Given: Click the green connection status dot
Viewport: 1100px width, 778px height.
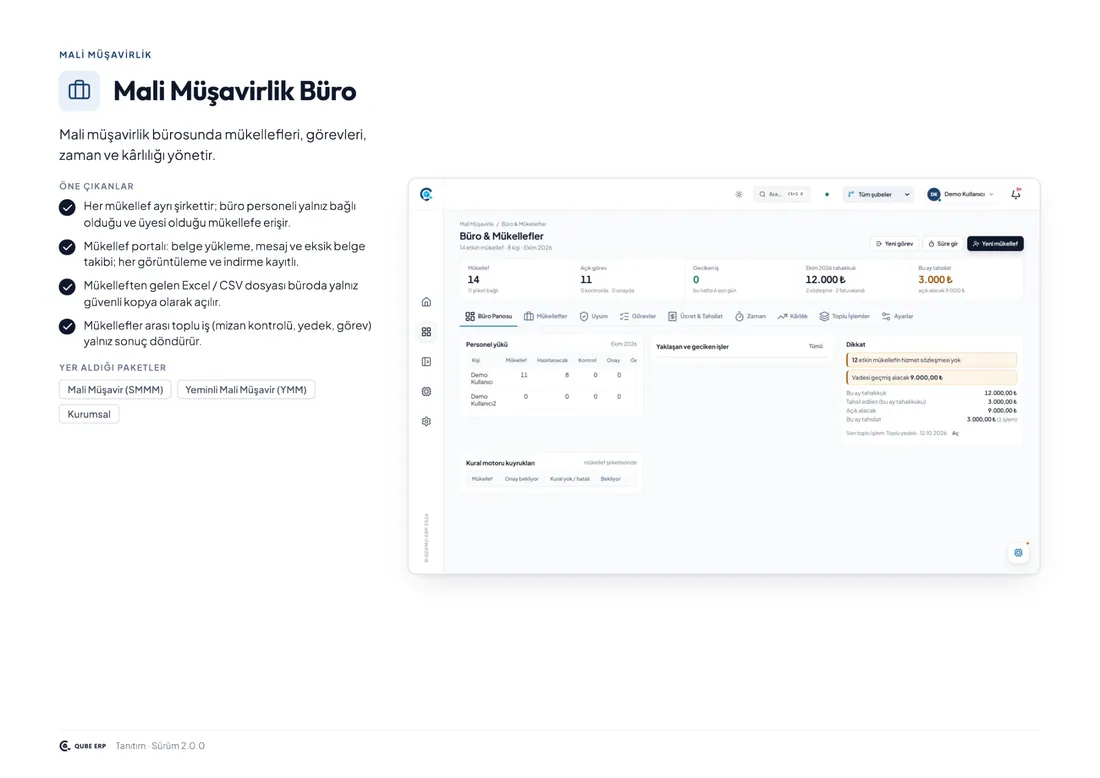Looking at the screenshot, I should pos(827,194).
